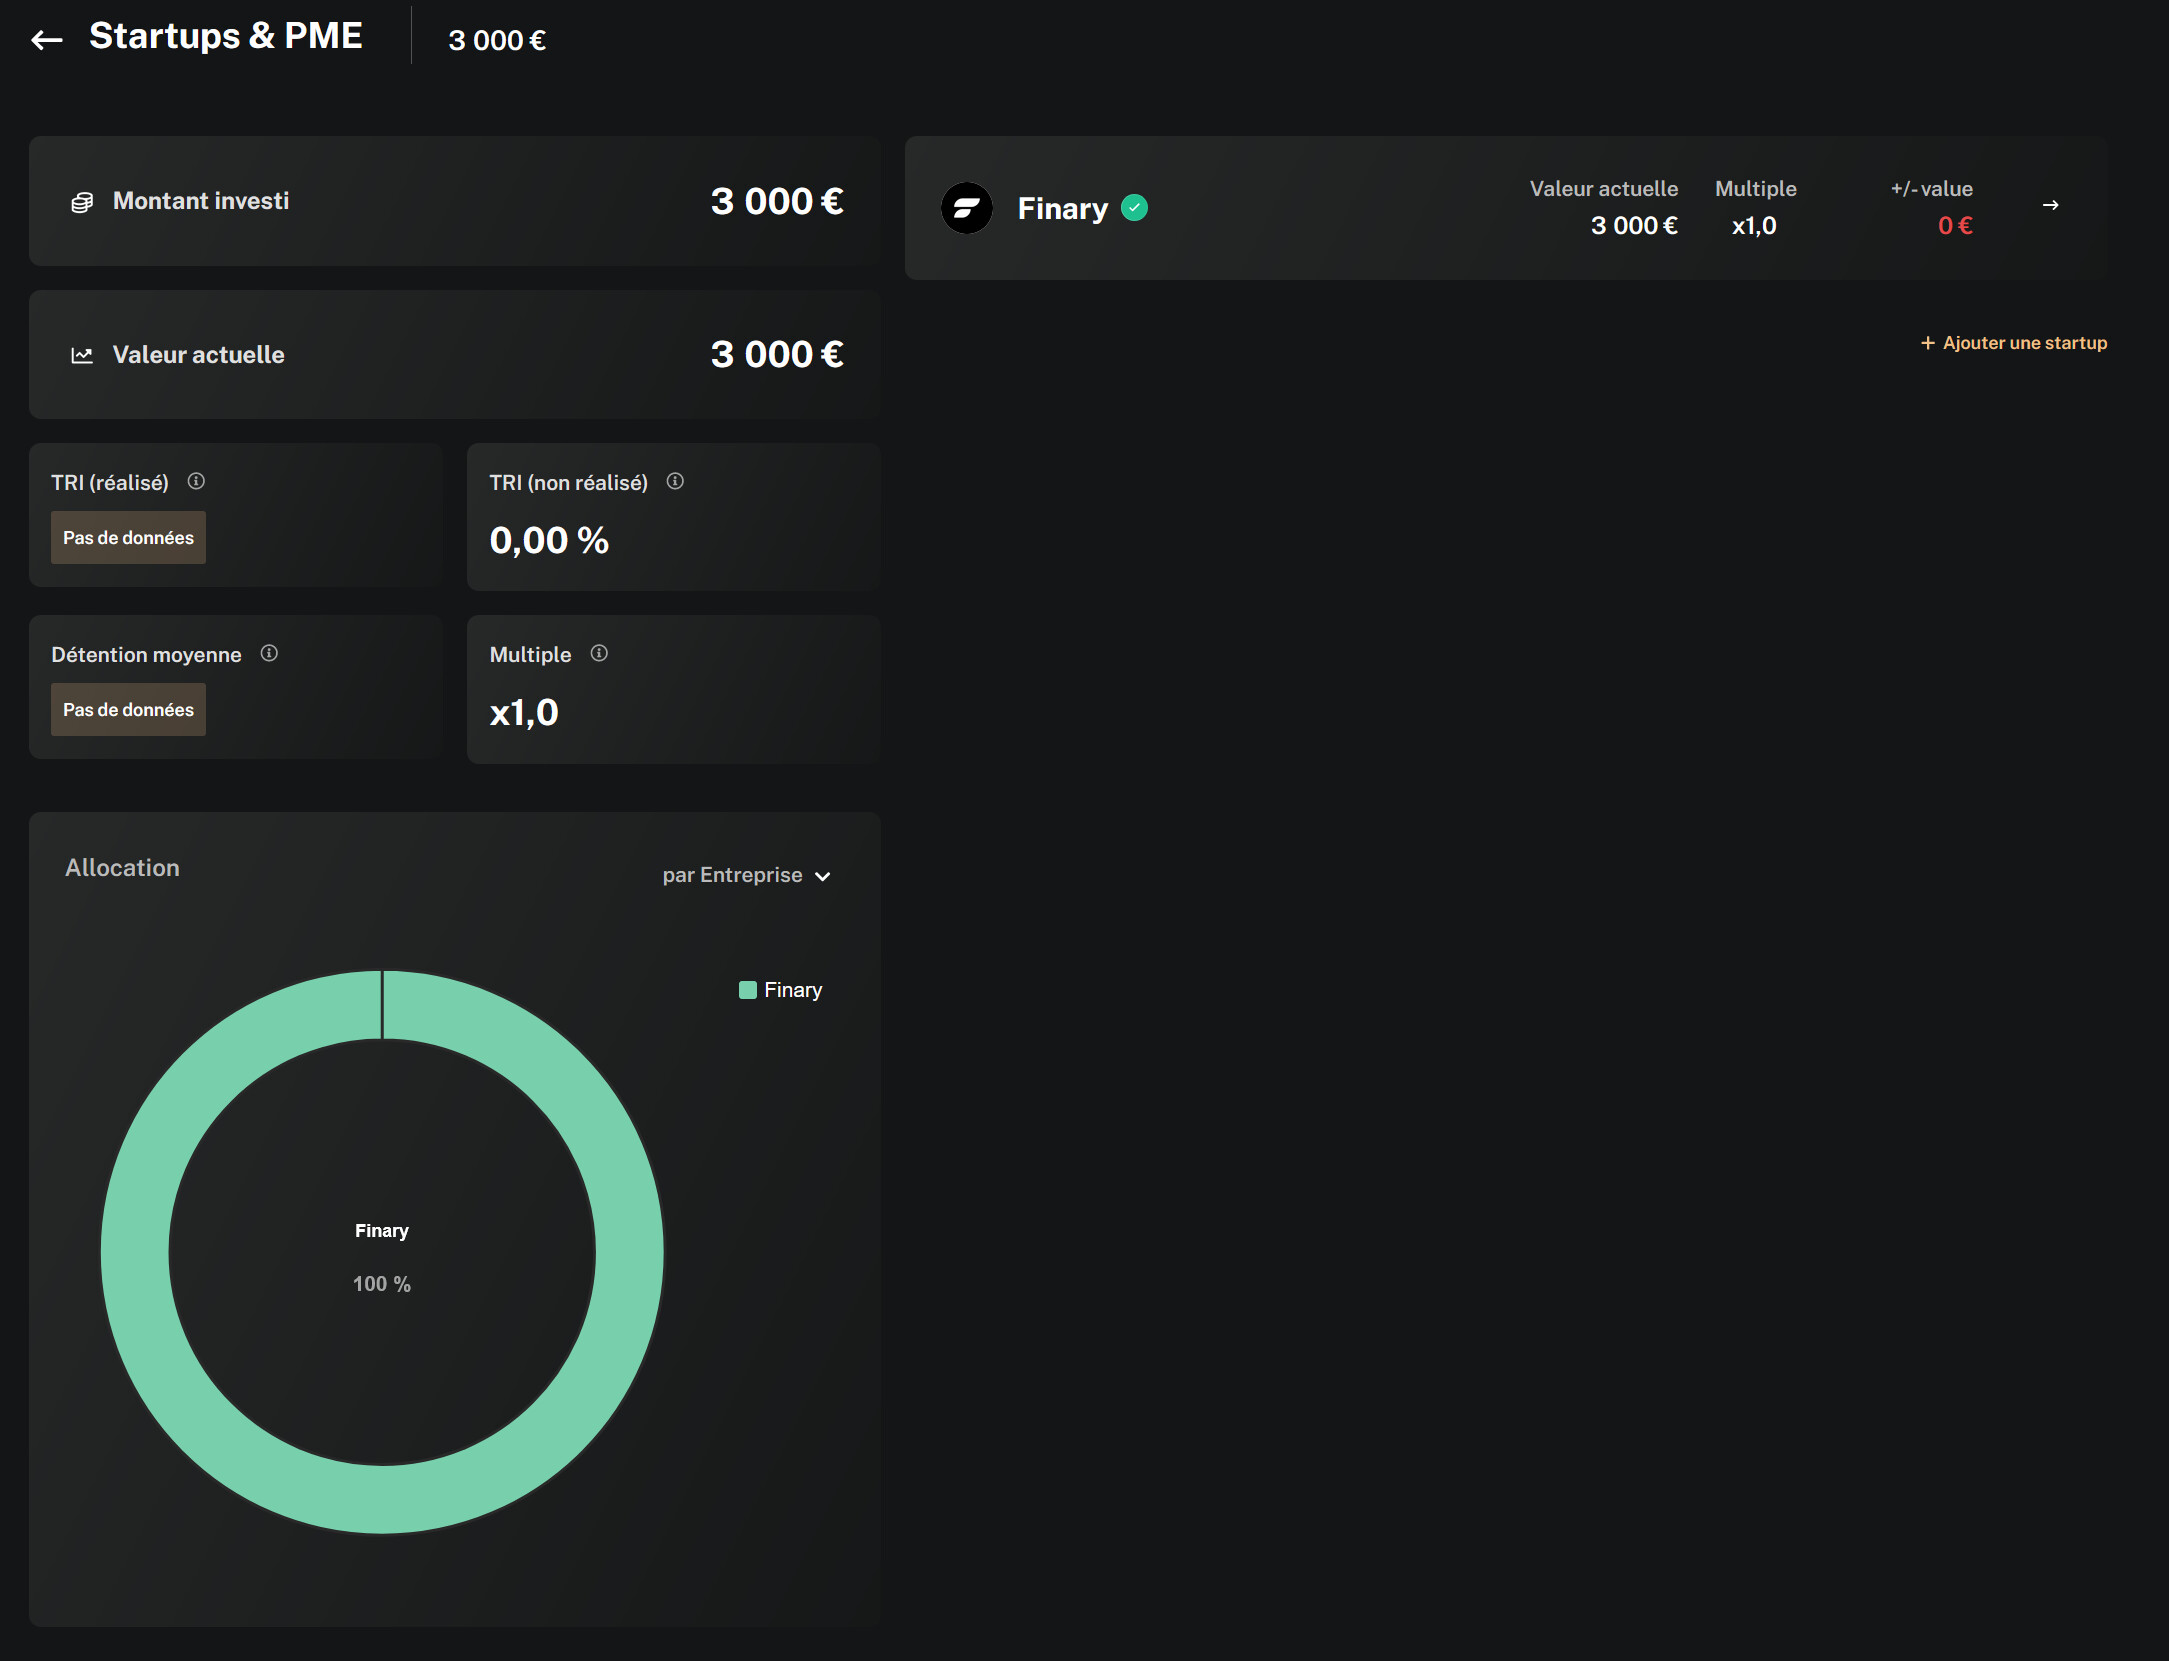This screenshot has height=1661, width=2169.
Task: Click the Finary legend color swatch
Action: [747, 990]
